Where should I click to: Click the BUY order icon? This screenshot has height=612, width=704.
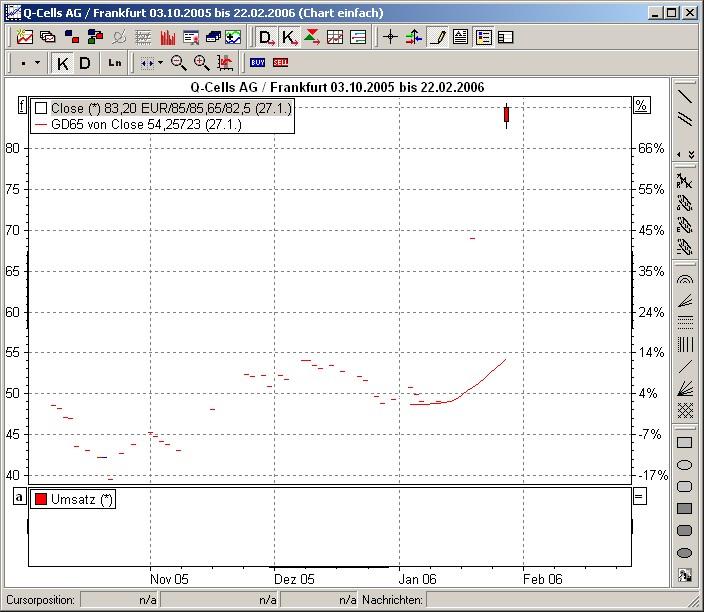[258, 63]
